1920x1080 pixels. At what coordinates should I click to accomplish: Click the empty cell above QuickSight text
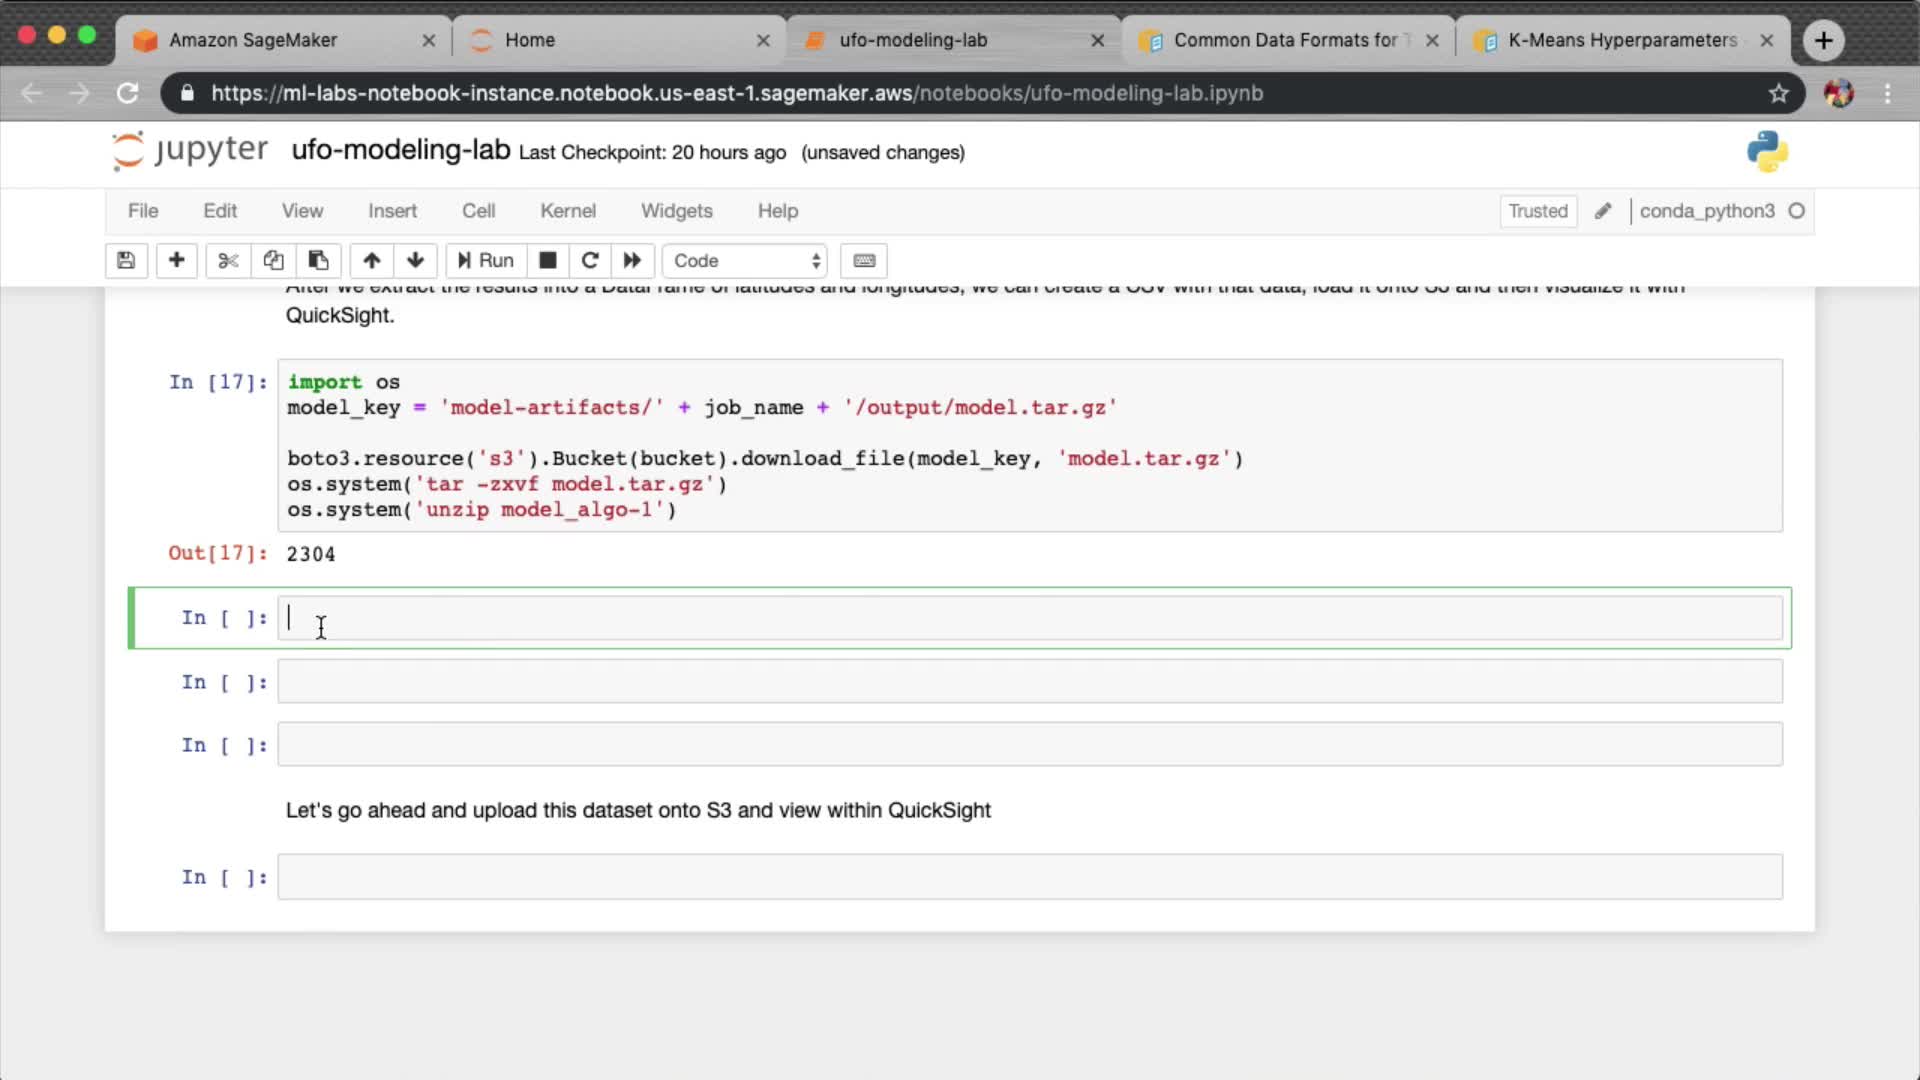pos(1029,745)
